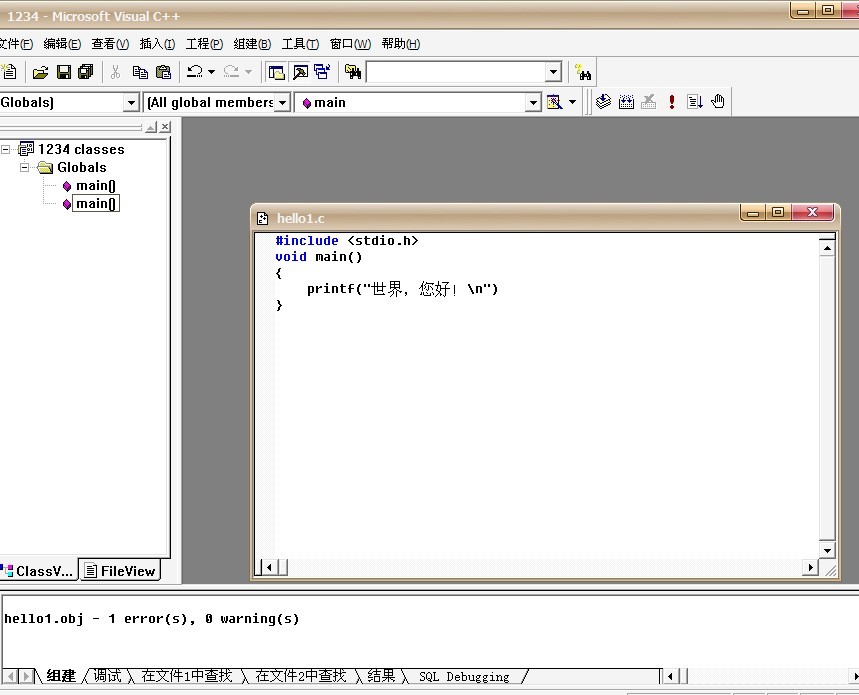This screenshot has width=859, height=695.
Task: Open the 窗口 (Window) menu
Action: coord(350,44)
